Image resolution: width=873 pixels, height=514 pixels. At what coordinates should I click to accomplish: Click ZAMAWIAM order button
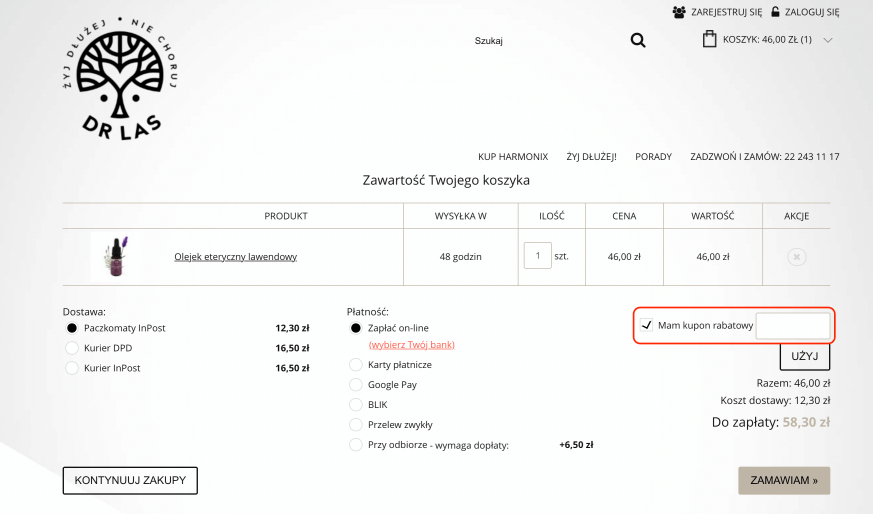784,480
